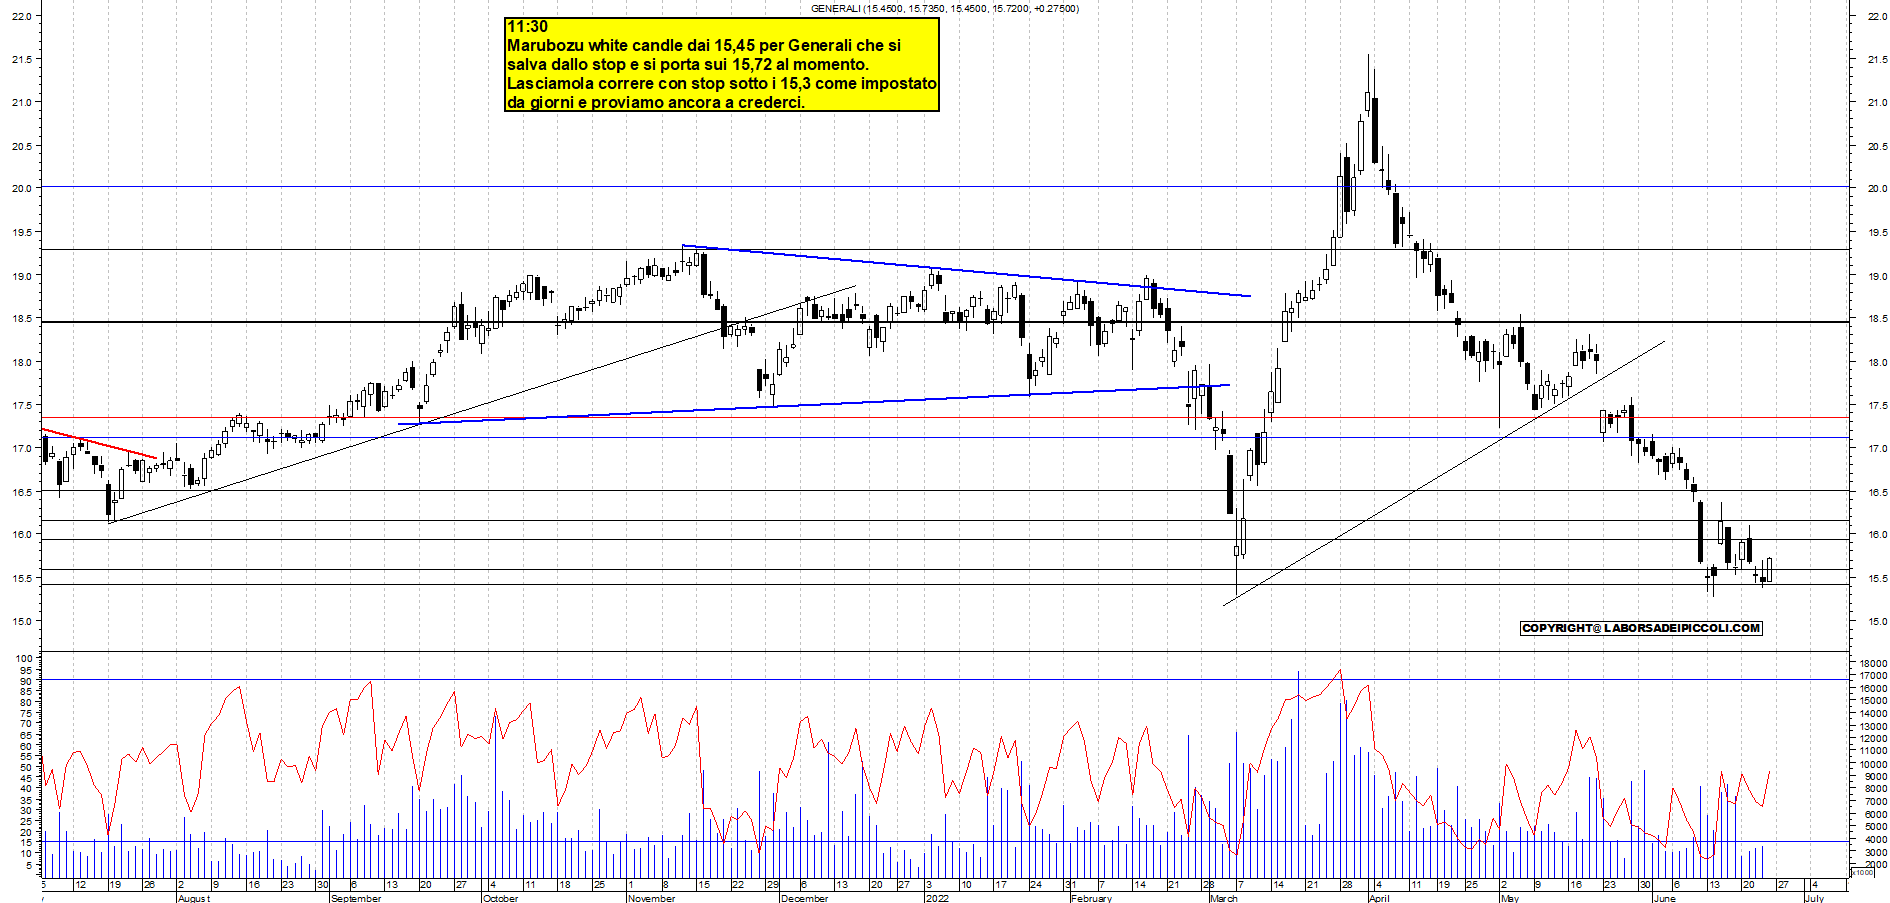The width and height of the screenshot is (1890, 903).
Task: Click the 20.0 label on the right price axis
Action: (x=1876, y=189)
